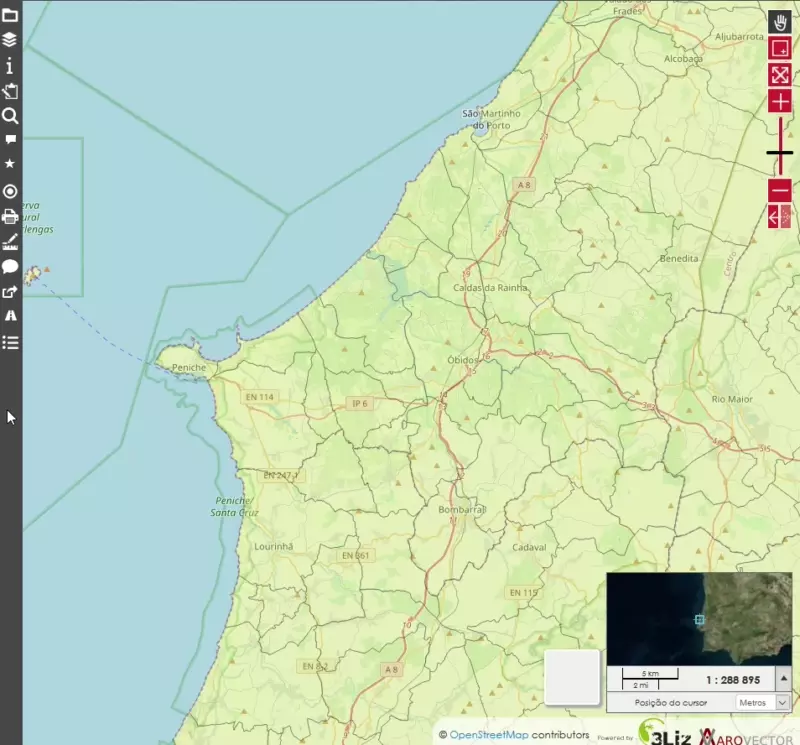Open the projects folder icon in sidebar
The height and width of the screenshot is (745, 800).
(x=10, y=14)
